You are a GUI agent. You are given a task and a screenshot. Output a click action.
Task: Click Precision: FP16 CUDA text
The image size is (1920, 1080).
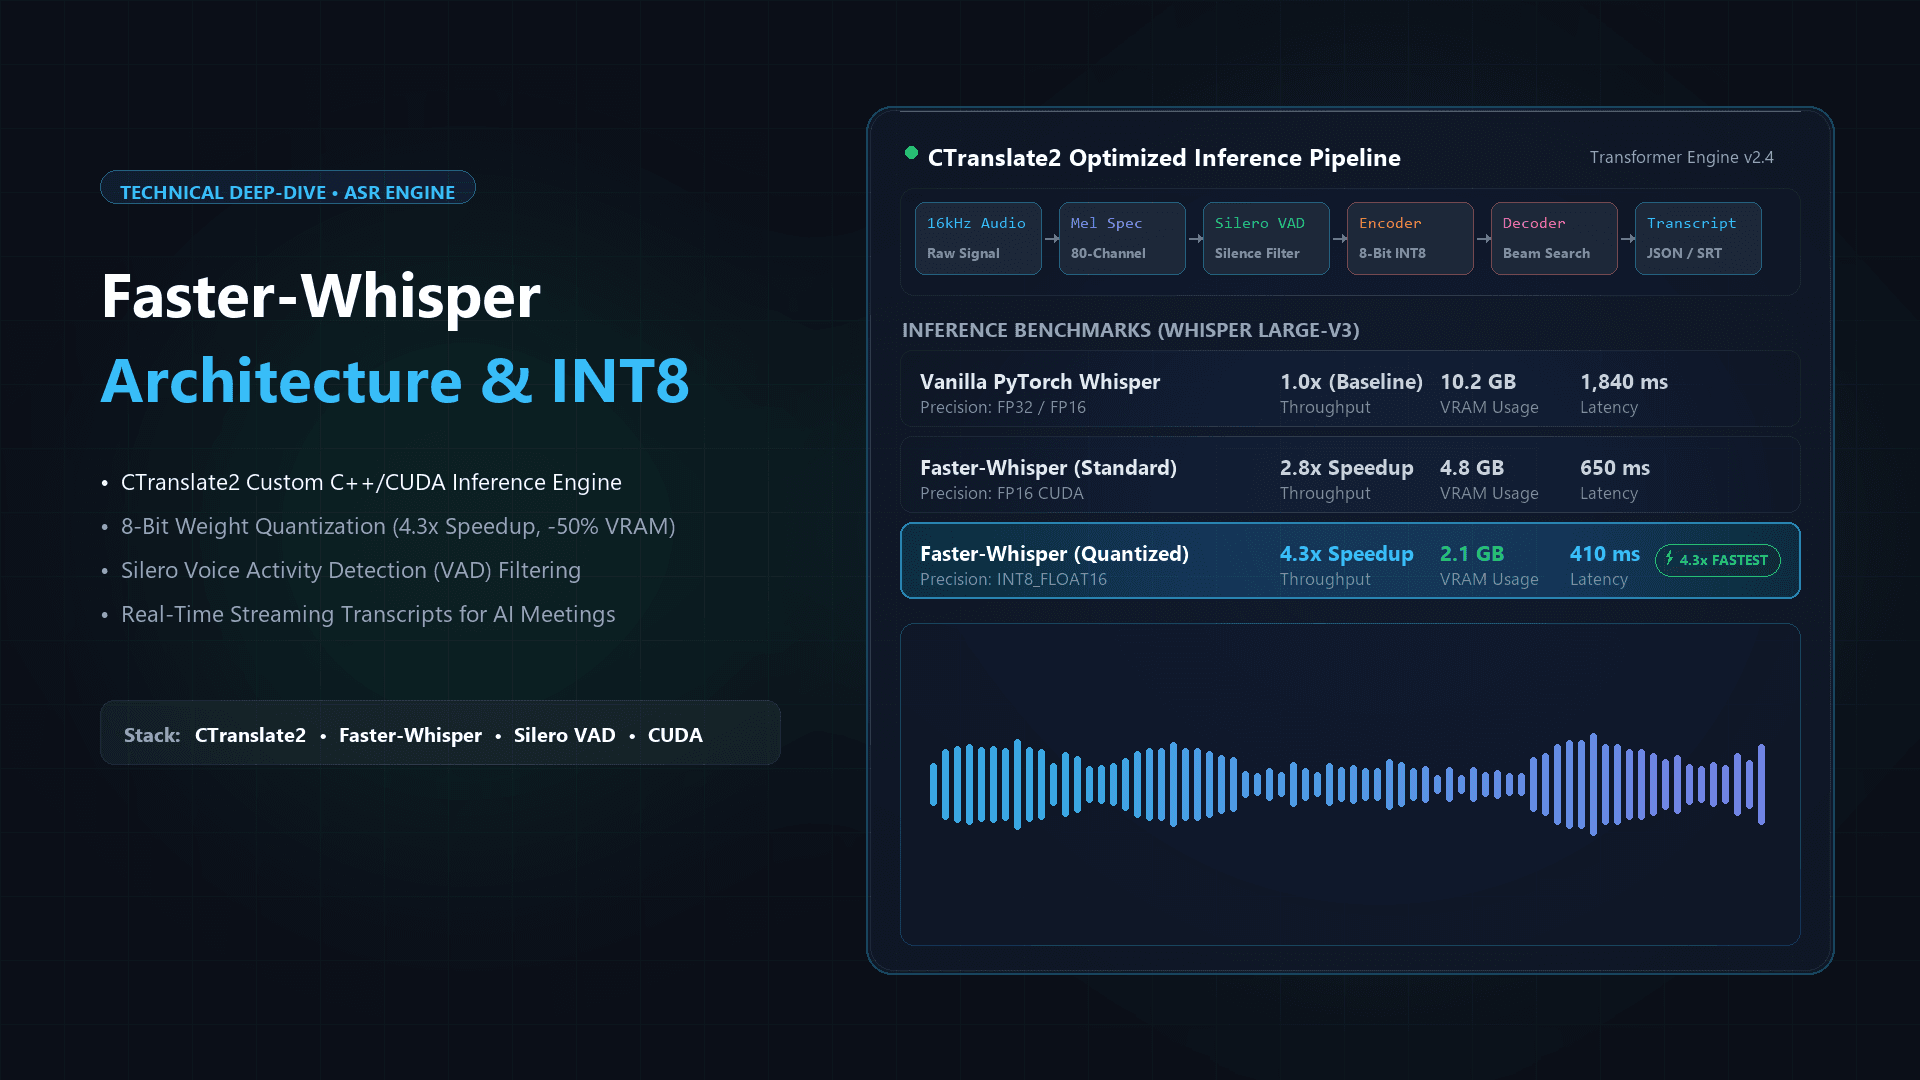1002,493
